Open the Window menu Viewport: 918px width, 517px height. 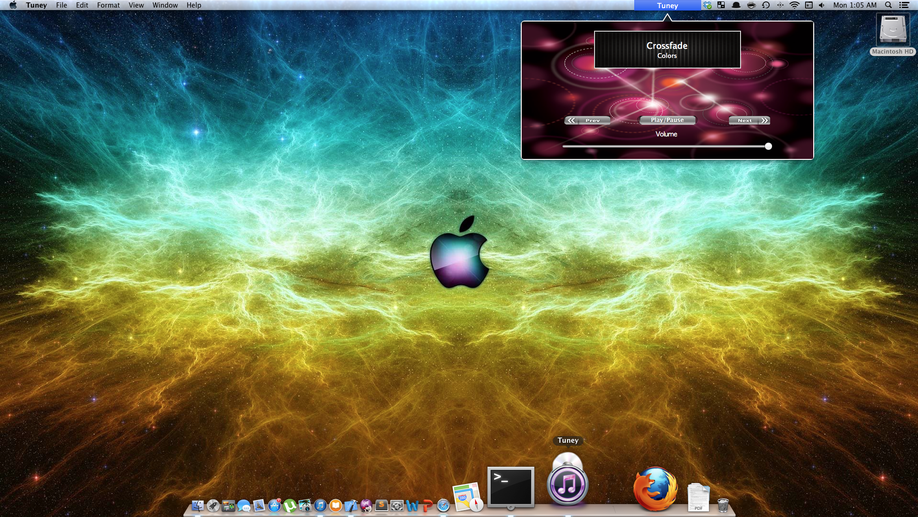pos(165,5)
